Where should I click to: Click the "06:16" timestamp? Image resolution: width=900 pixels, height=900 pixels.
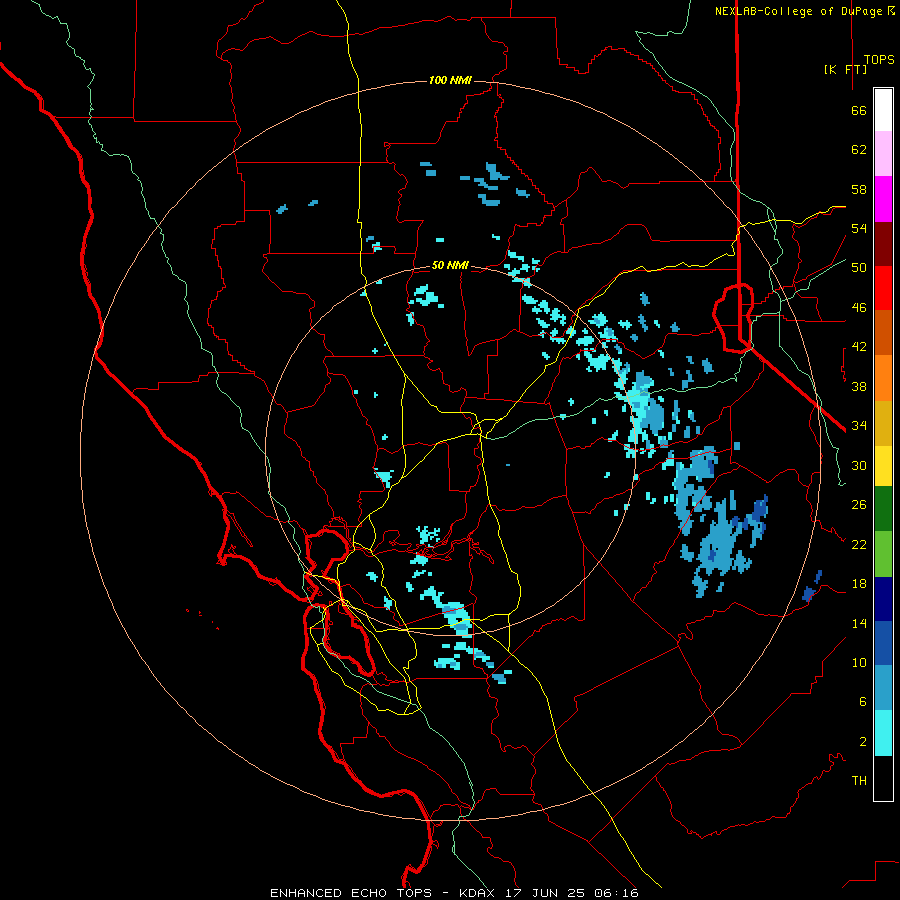pyautogui.click(x=616, y=893)
